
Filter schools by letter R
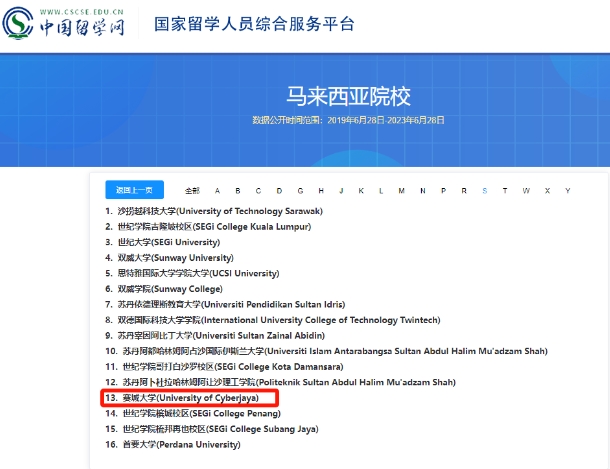coord(464,191)
